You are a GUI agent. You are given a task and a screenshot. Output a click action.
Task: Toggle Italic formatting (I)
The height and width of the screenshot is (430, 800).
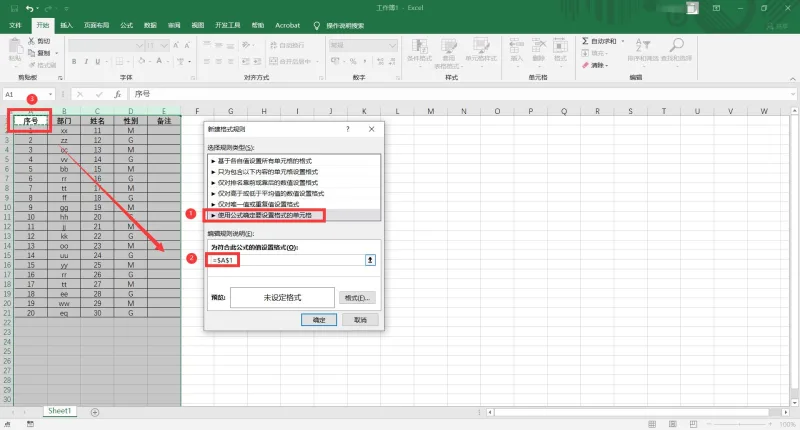86,61
